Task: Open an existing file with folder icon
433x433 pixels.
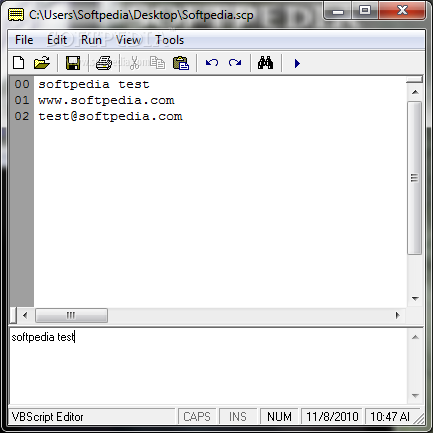Action: 42,63
